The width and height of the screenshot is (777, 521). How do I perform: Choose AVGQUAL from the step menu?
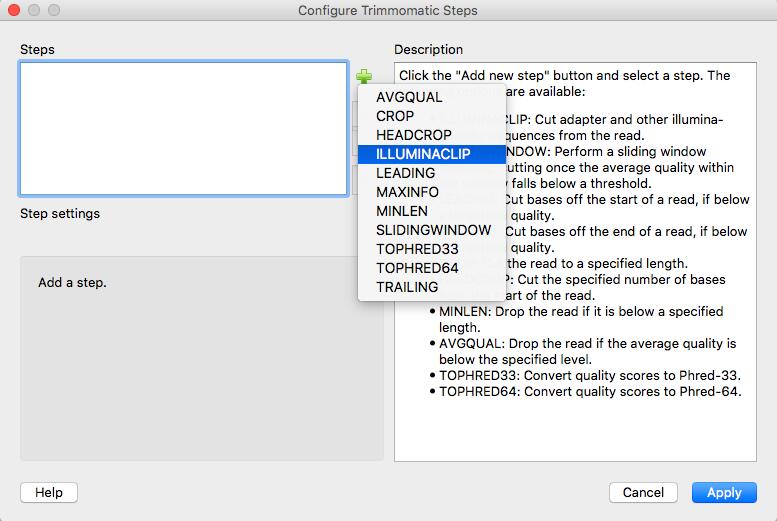[432, 97]
